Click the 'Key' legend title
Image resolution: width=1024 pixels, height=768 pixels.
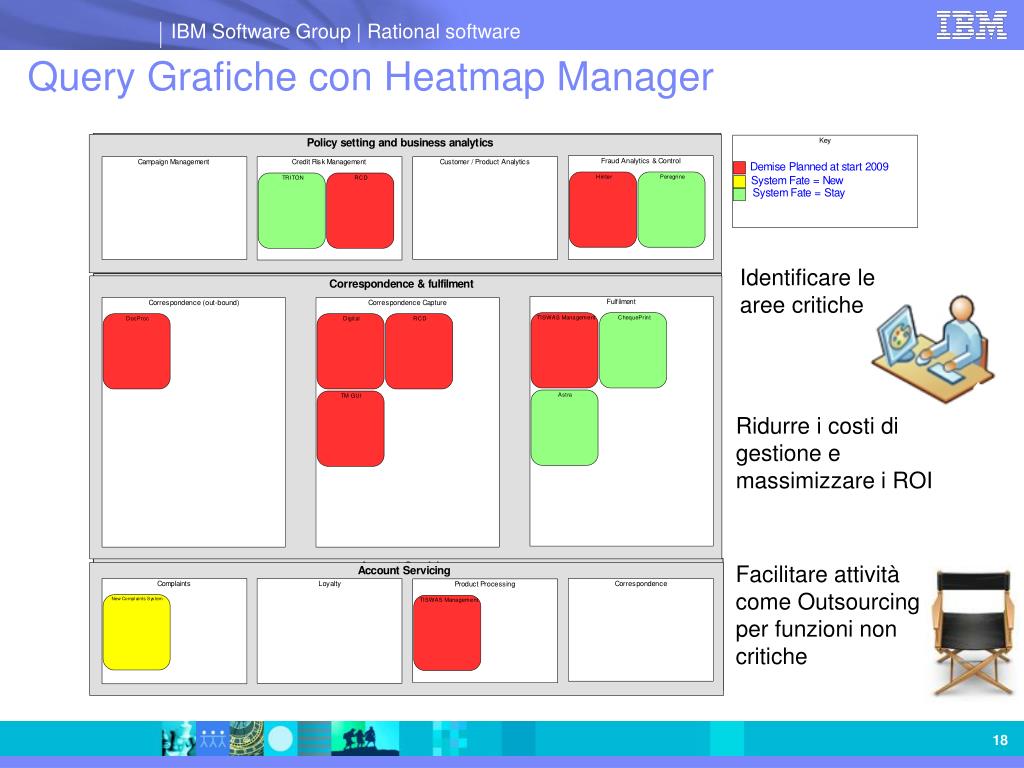pos(825,140)
